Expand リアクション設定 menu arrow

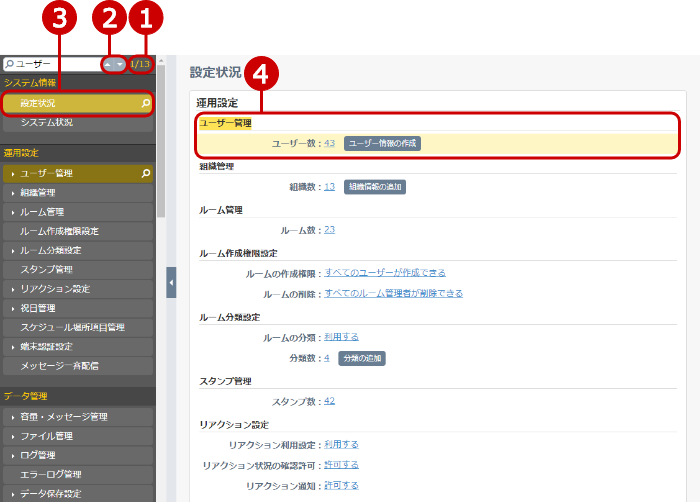(x=13, y=289)
